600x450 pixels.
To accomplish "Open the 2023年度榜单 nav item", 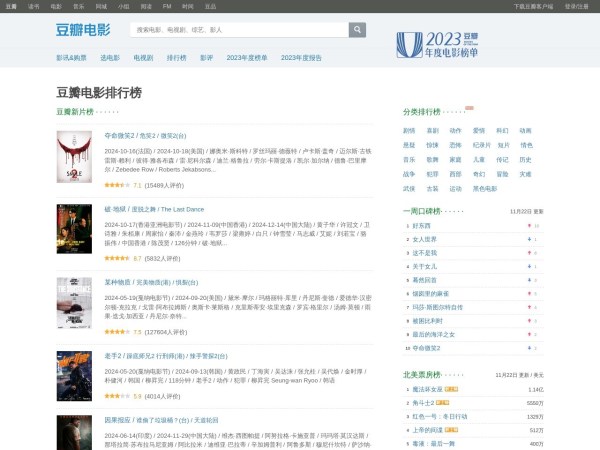I will [x=247, y=58].
